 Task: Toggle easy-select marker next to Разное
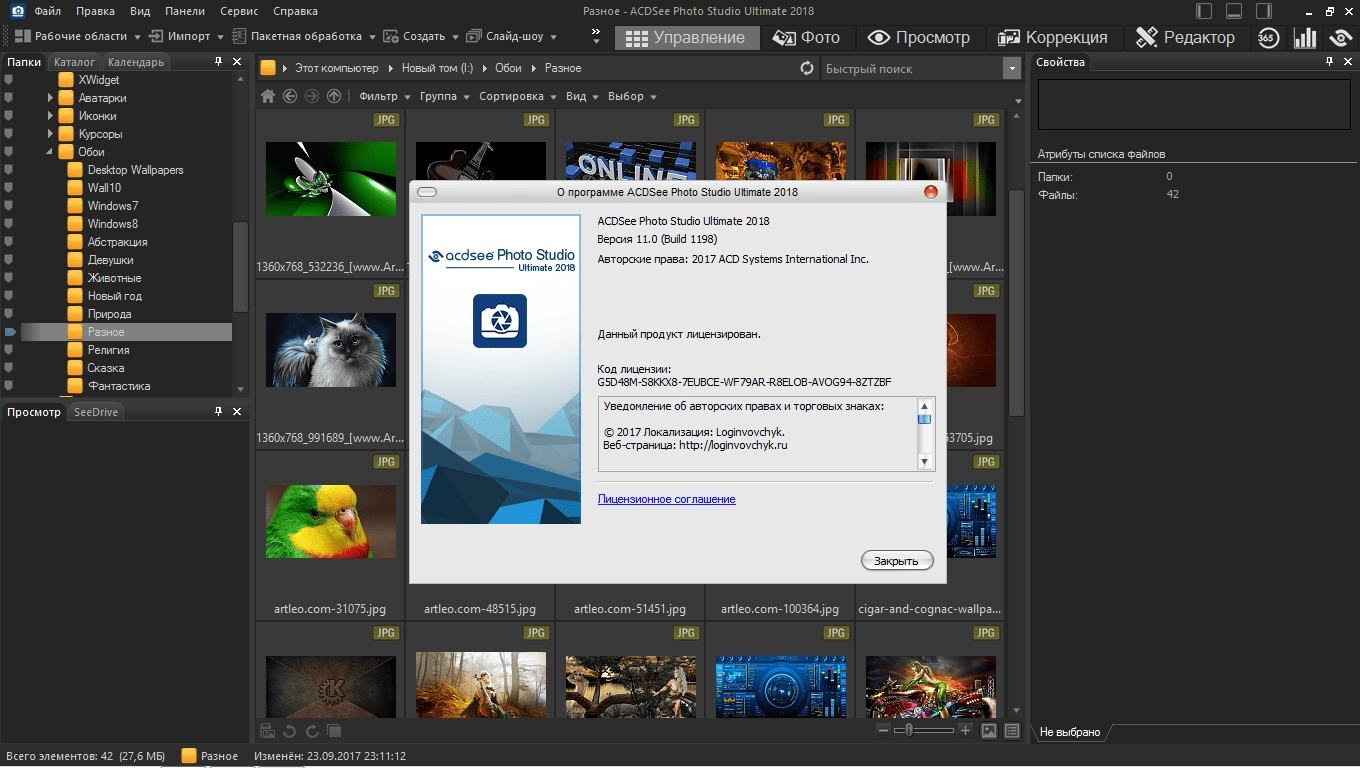point(9,332)
